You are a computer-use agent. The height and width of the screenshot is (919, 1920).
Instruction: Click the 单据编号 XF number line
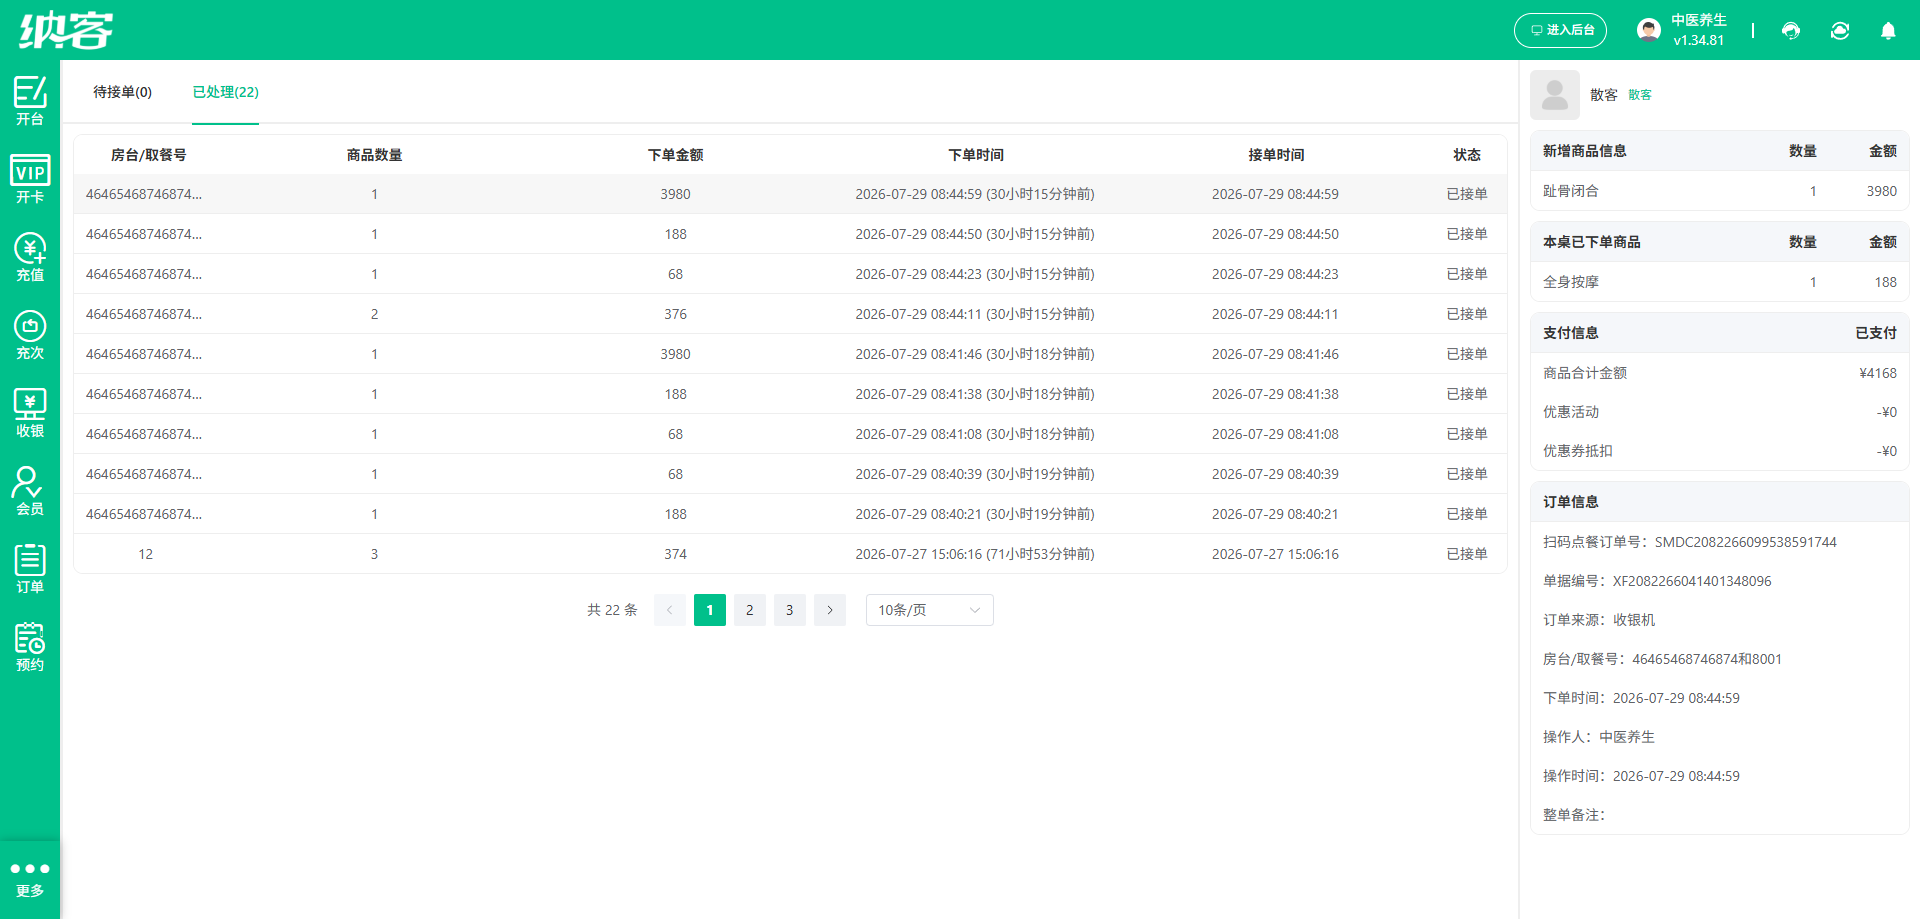[1657, 581]
